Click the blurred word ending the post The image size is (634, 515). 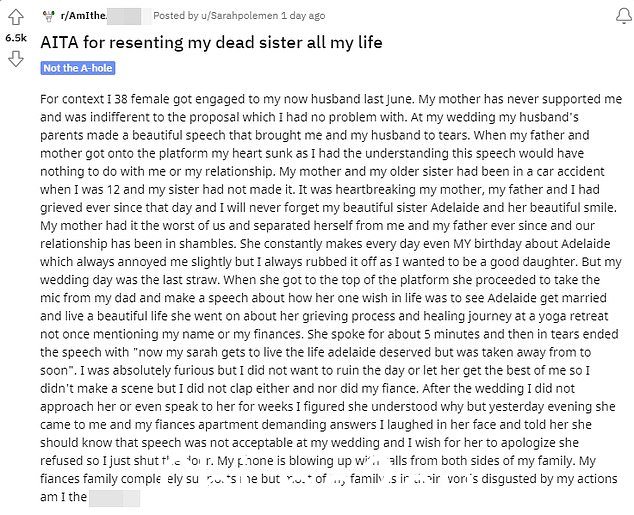[x=114, y=498]
